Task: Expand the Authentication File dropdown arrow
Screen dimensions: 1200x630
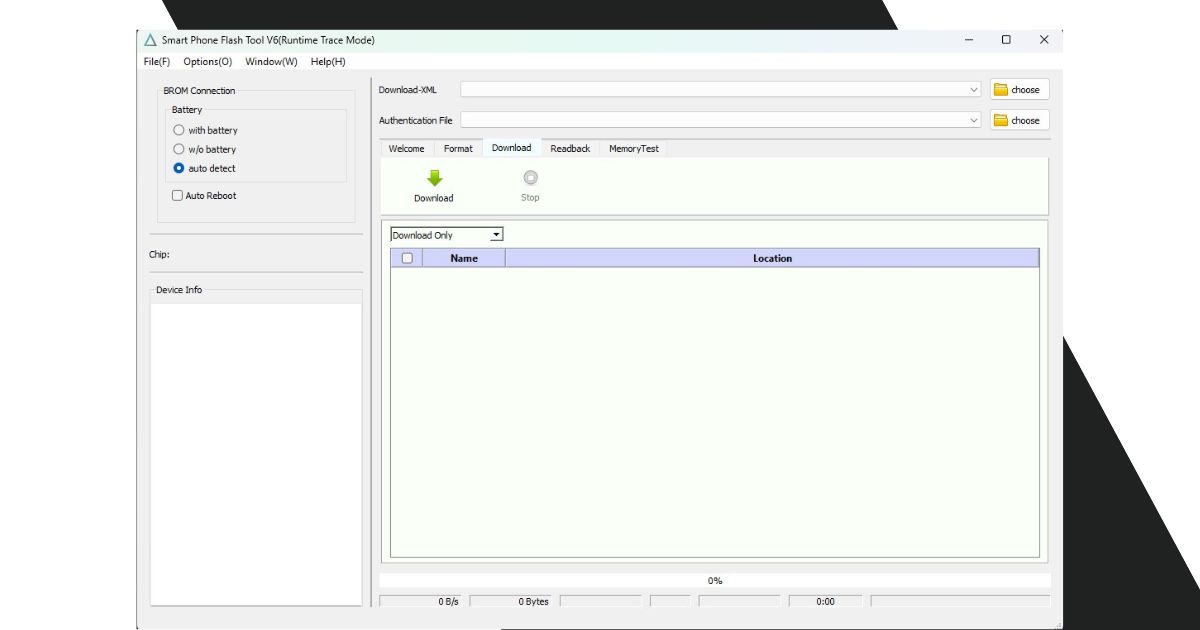Action: 974,120
